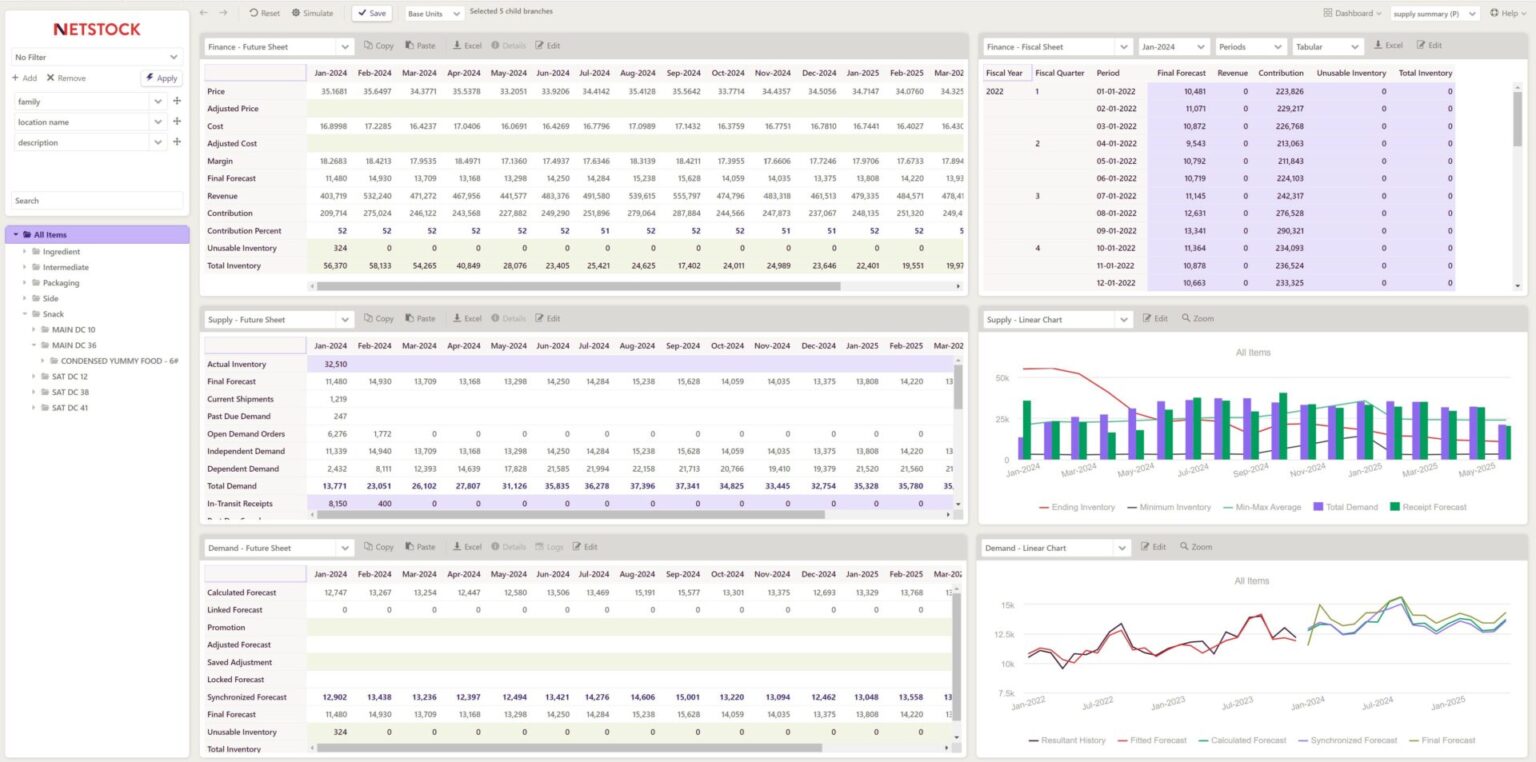
Task: Click the Save button
Action: point(370,13)
